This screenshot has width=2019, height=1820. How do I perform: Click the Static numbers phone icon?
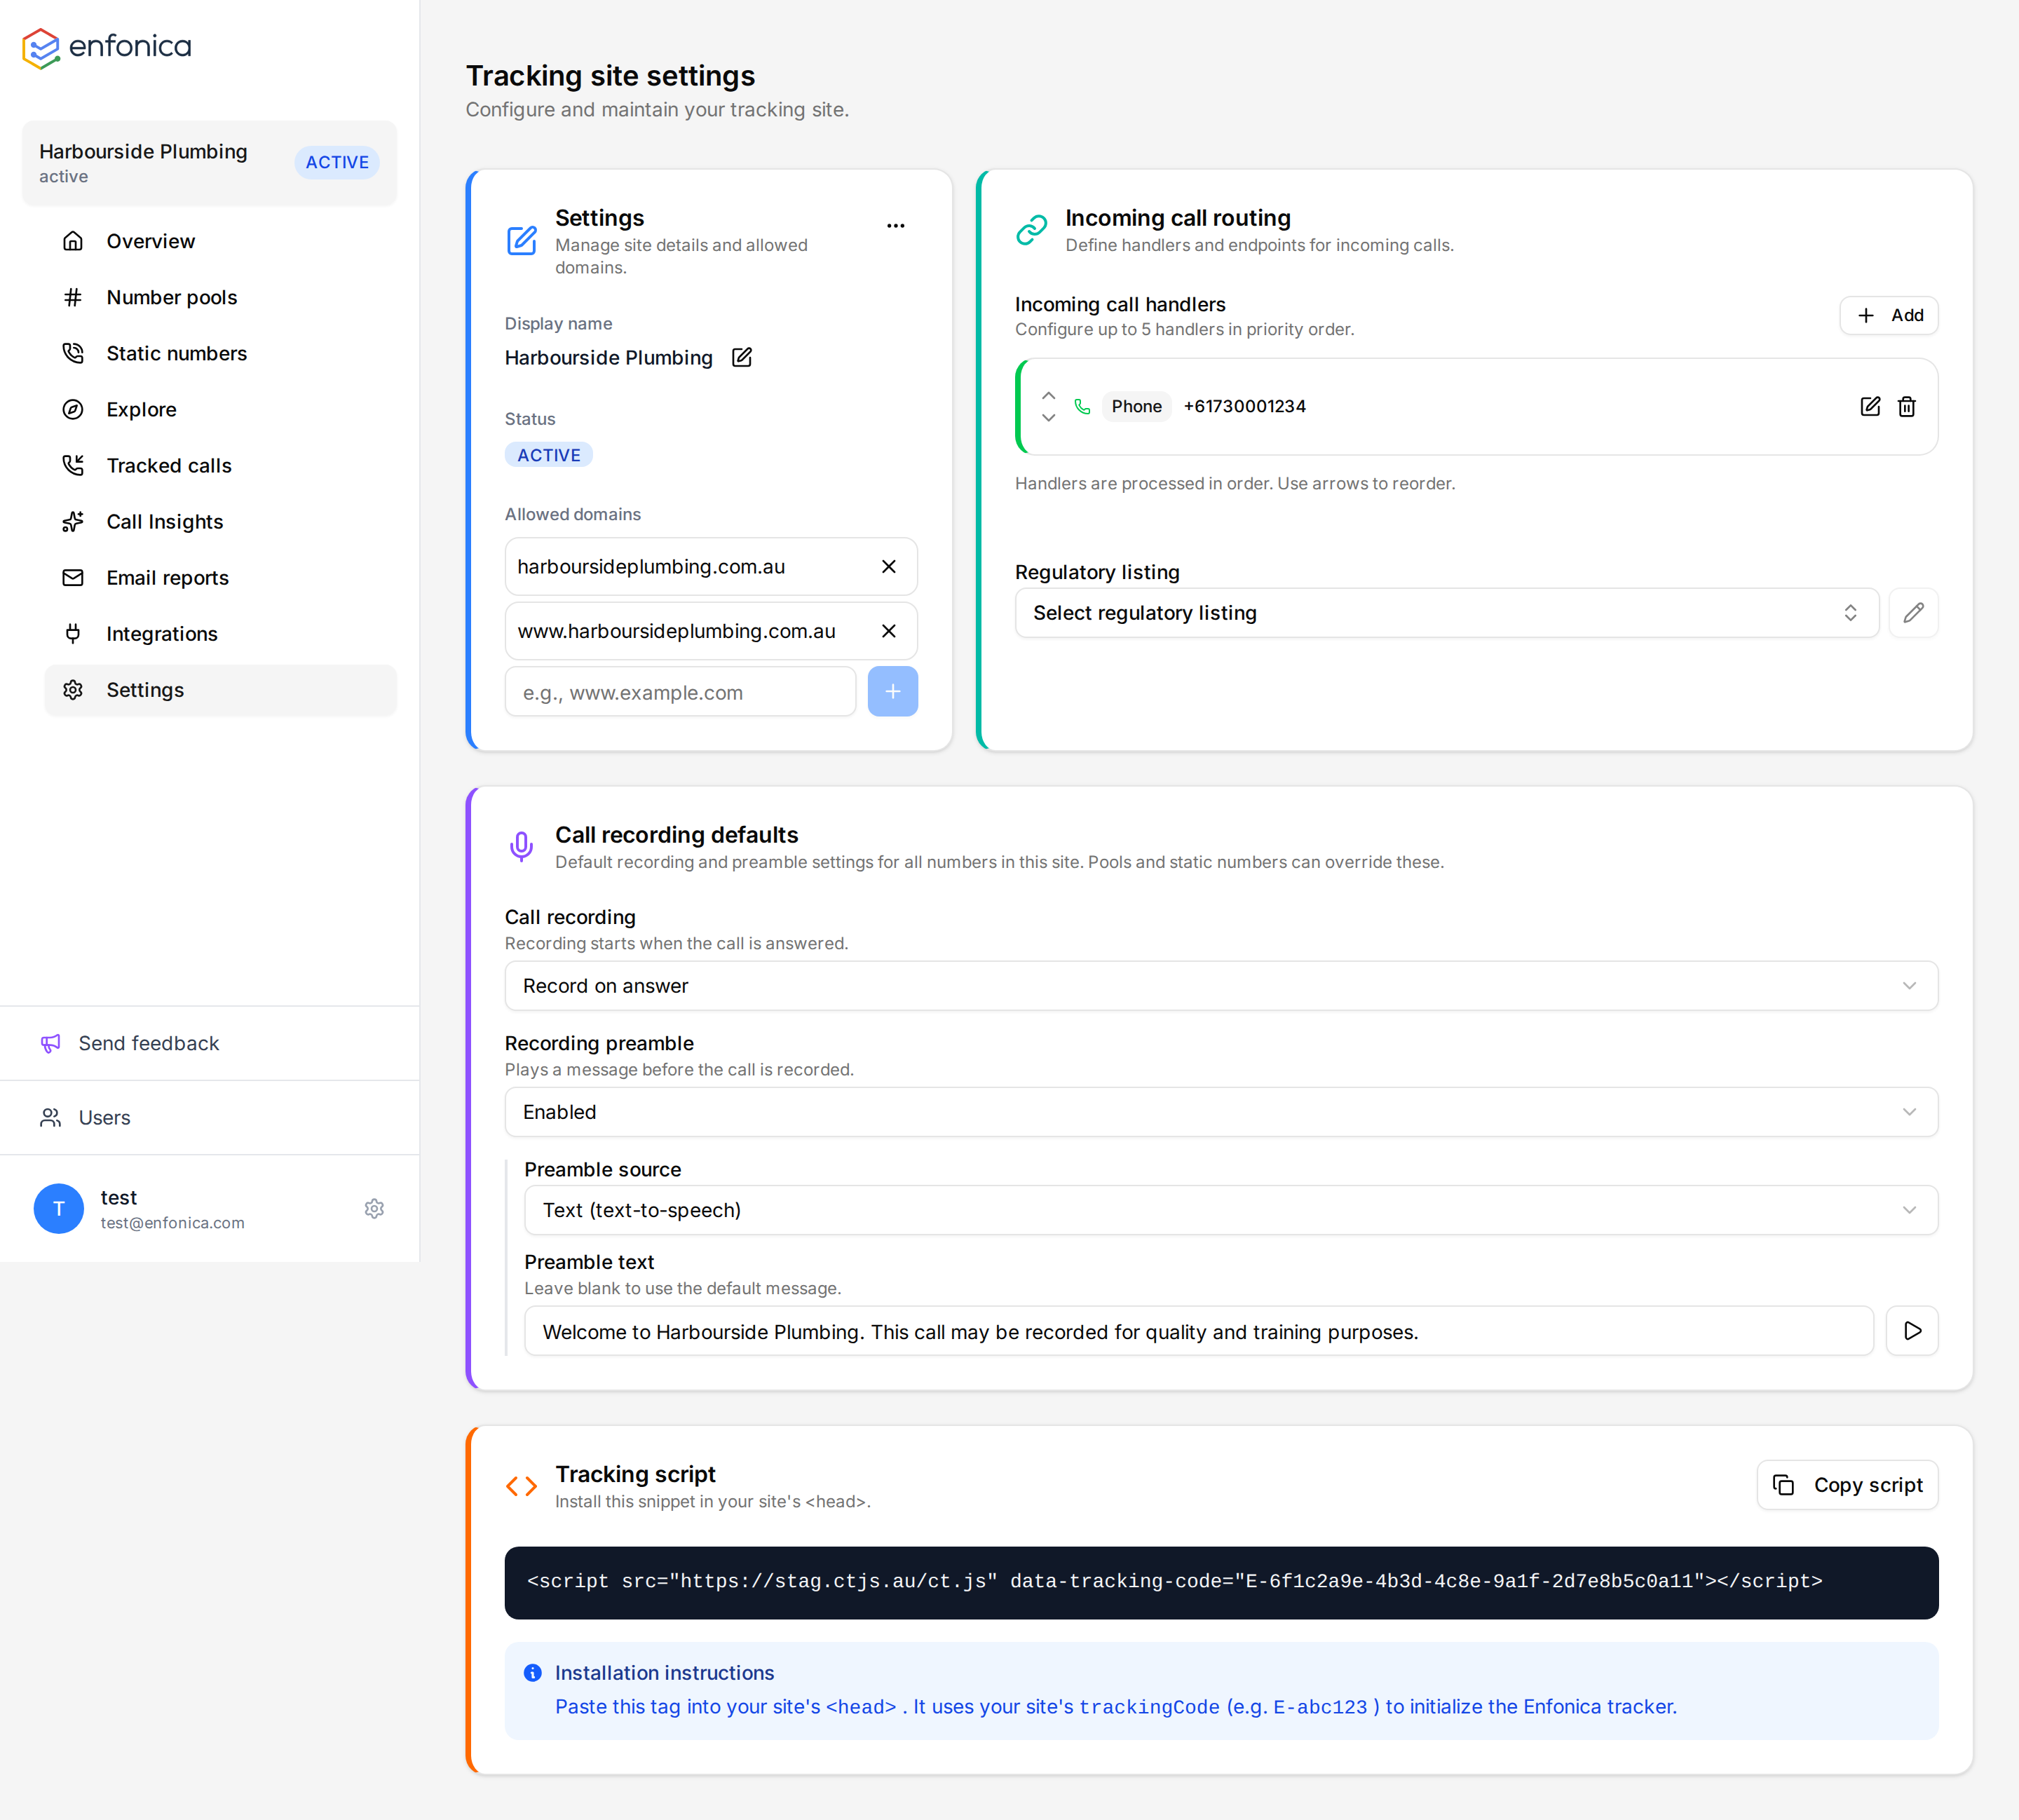click(73, 353)
